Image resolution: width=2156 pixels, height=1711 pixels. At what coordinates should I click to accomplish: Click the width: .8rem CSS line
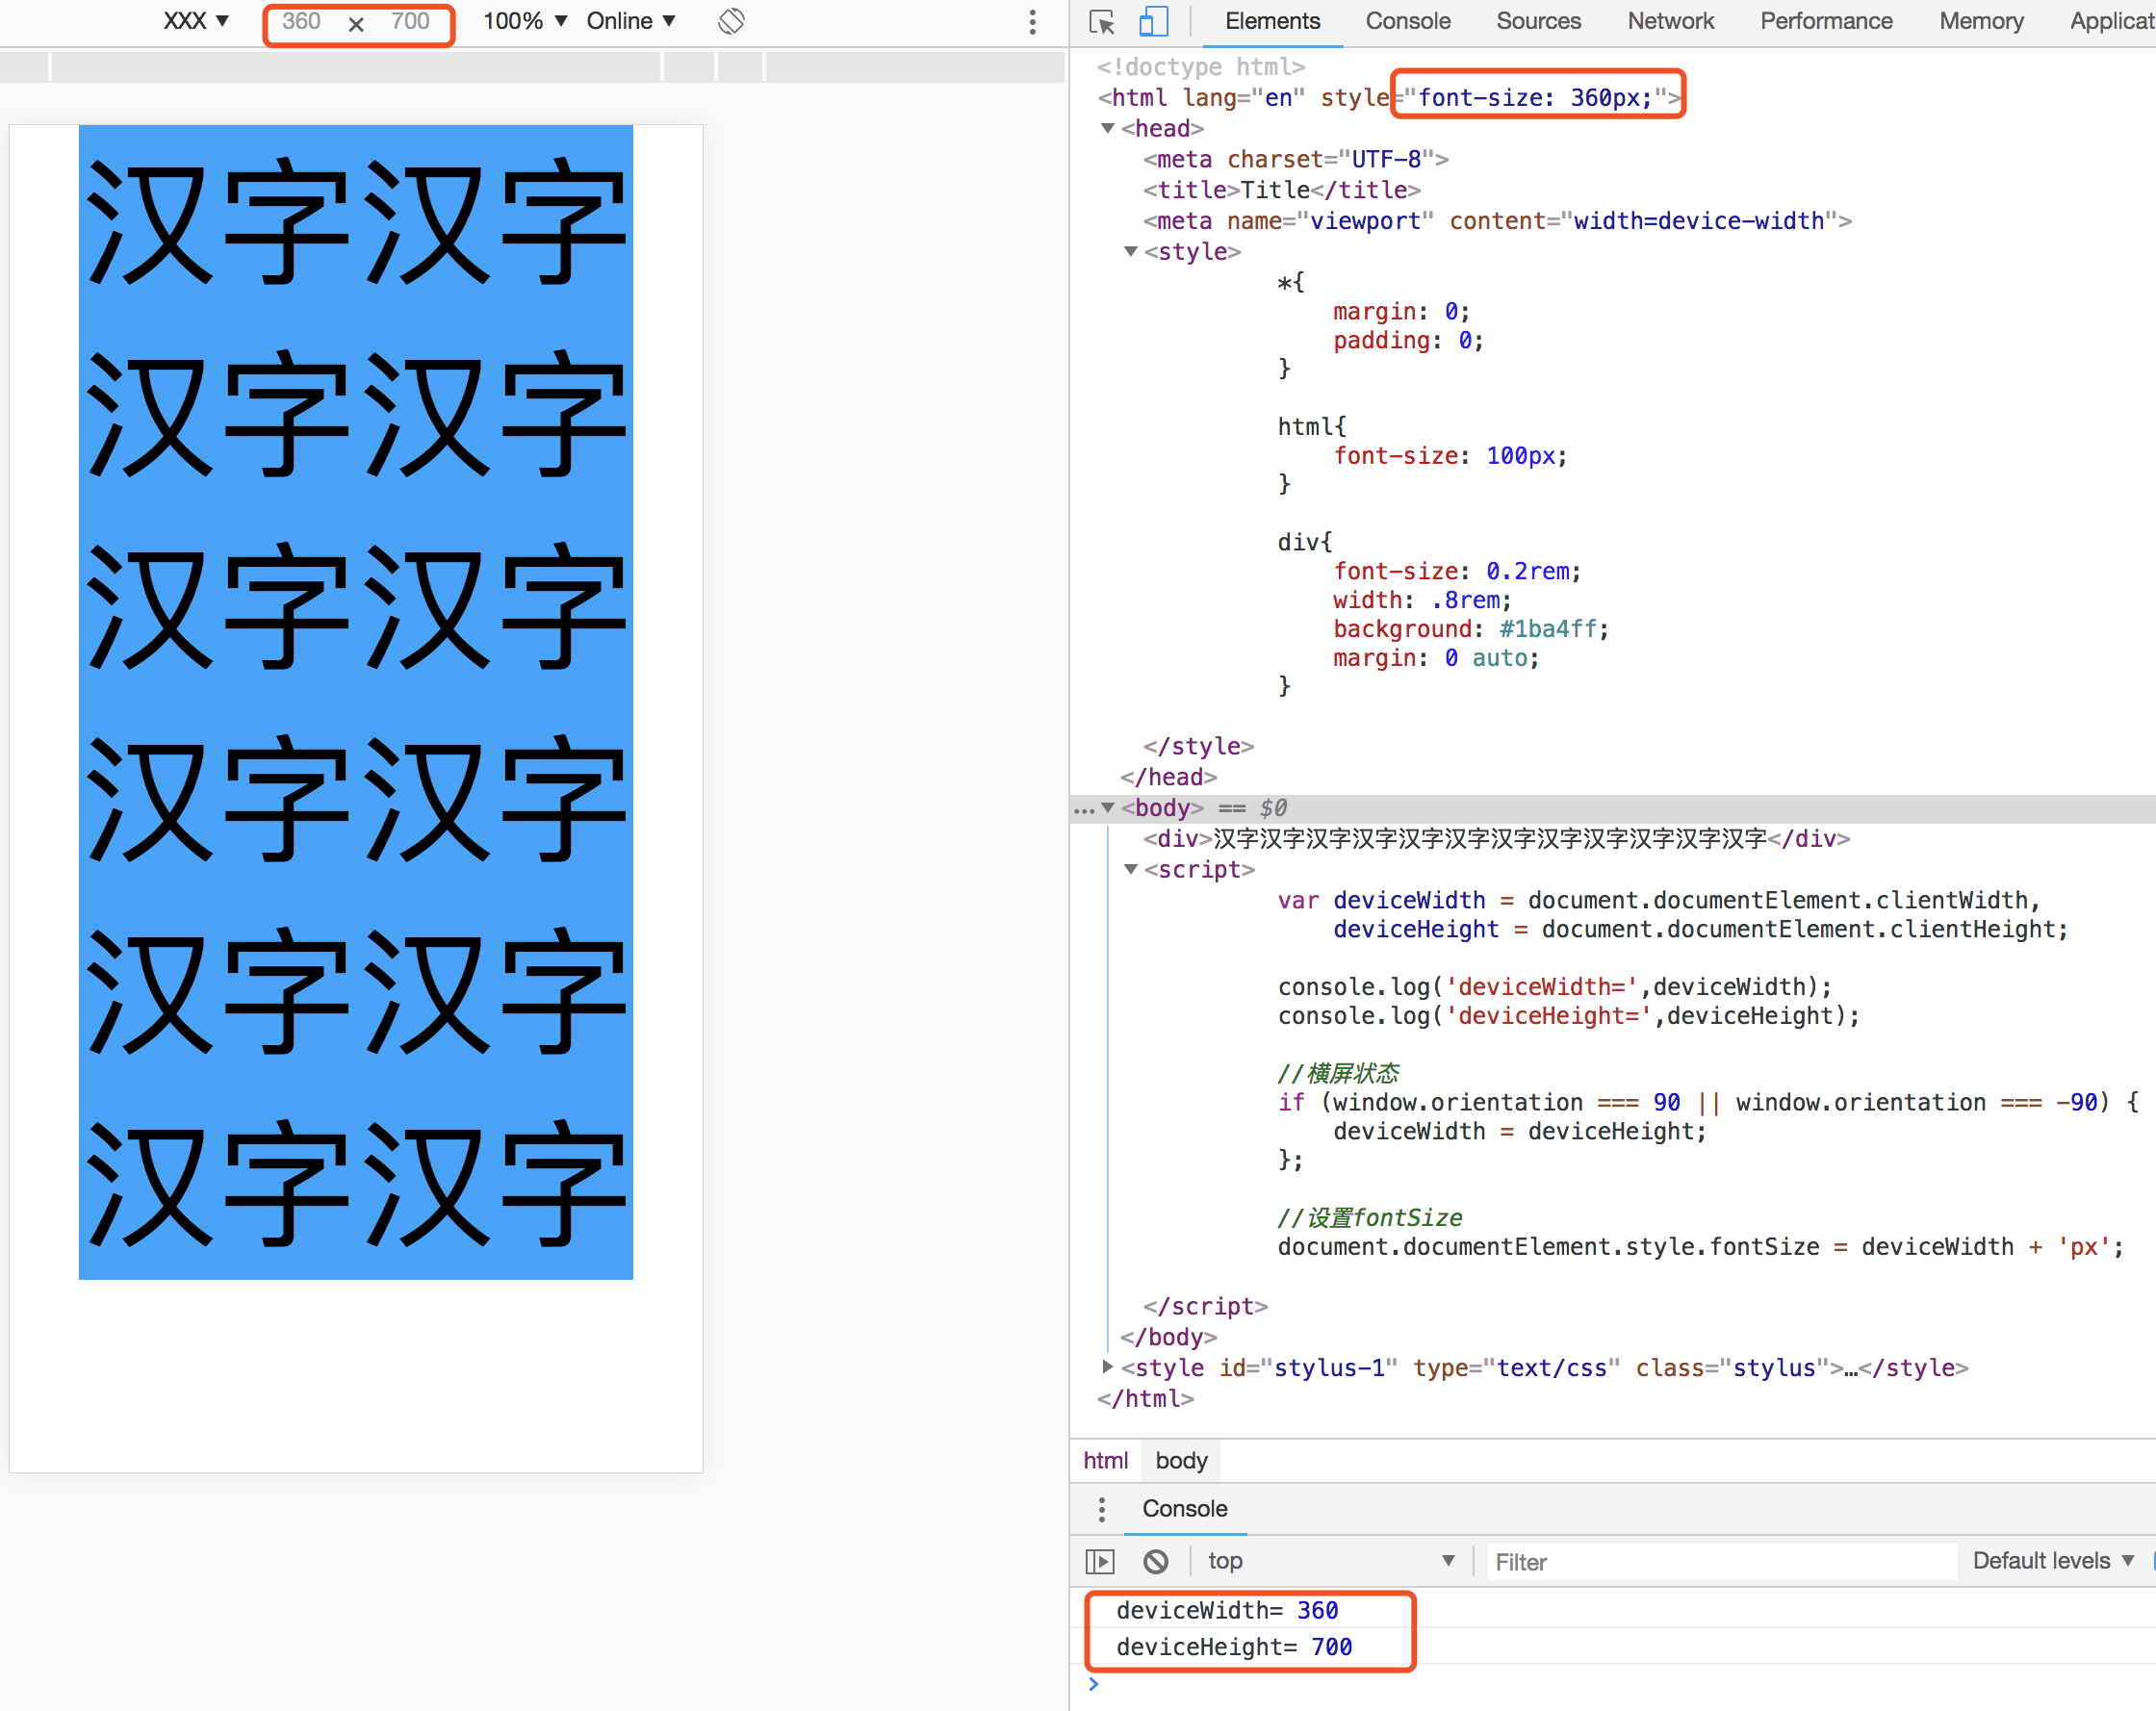tap(1422, 600)
